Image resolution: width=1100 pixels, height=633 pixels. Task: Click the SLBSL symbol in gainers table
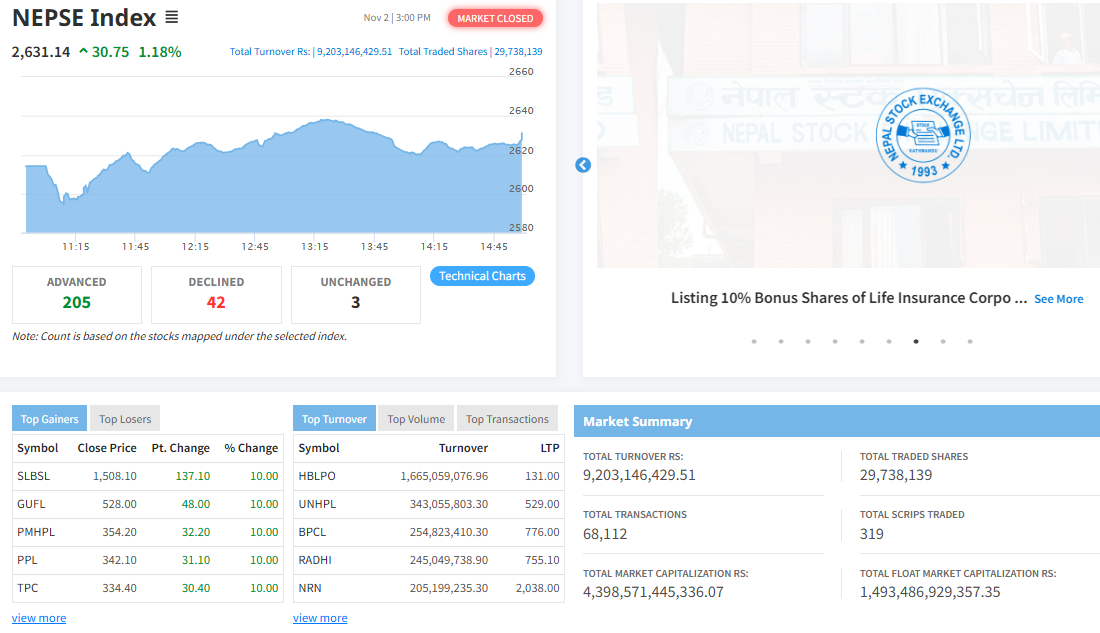coord(33,476)
